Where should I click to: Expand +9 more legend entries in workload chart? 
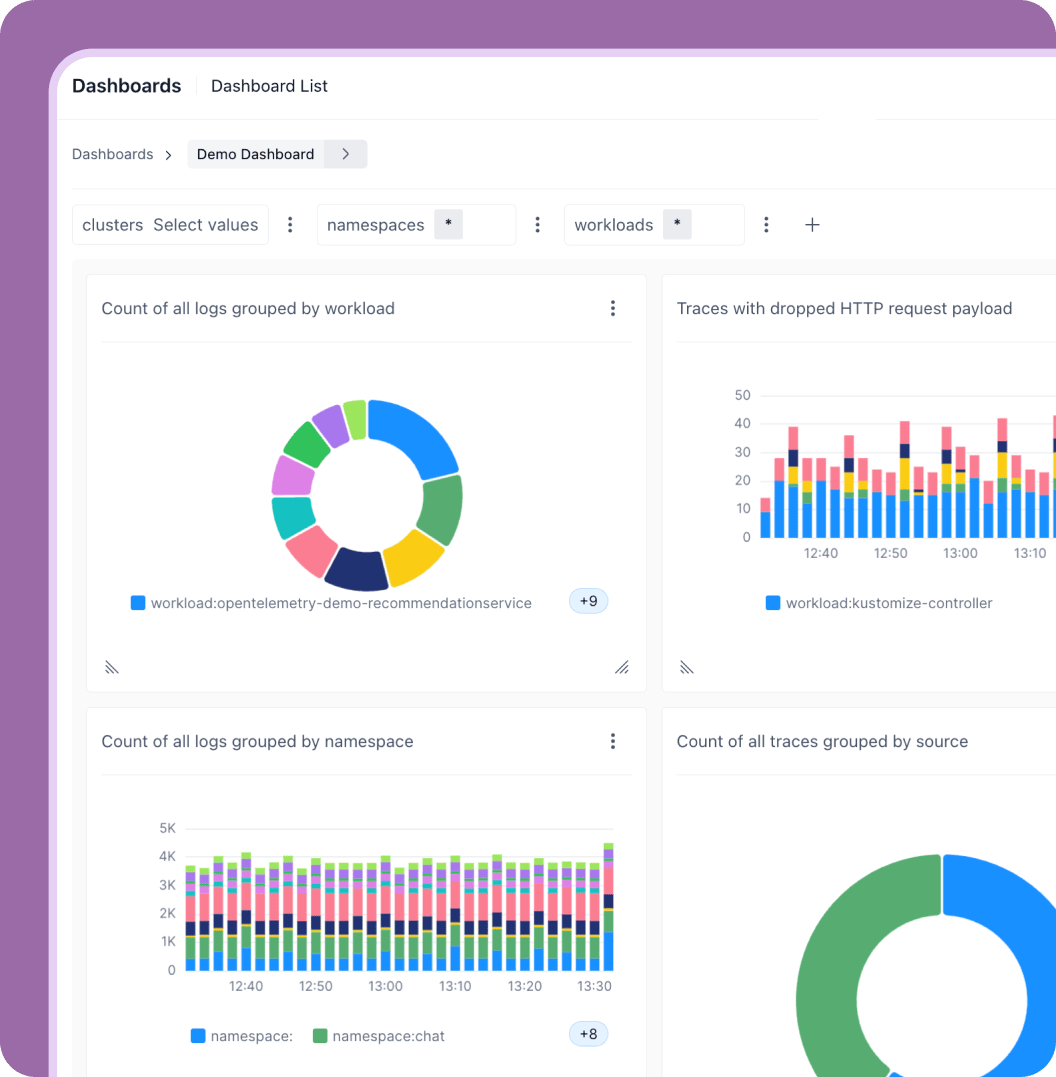point(588,601)
